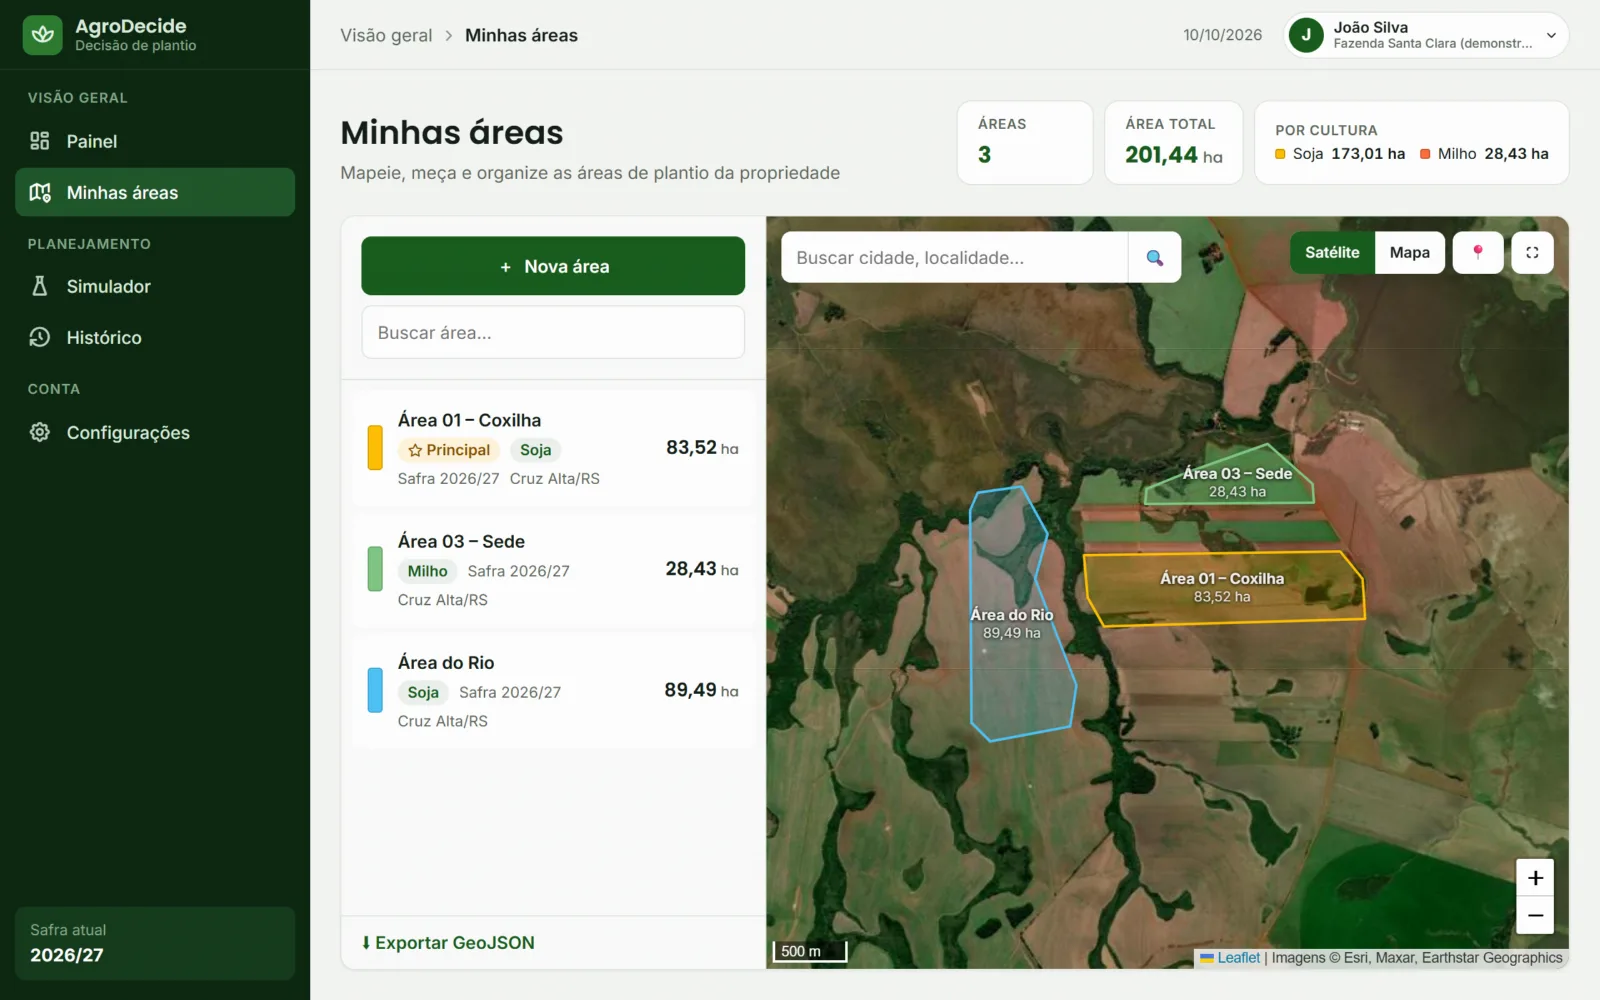This screenshot has height=1000, width=1600.
Task: Select Área 01 – Coxilha list title
Action: coord(469,420)
